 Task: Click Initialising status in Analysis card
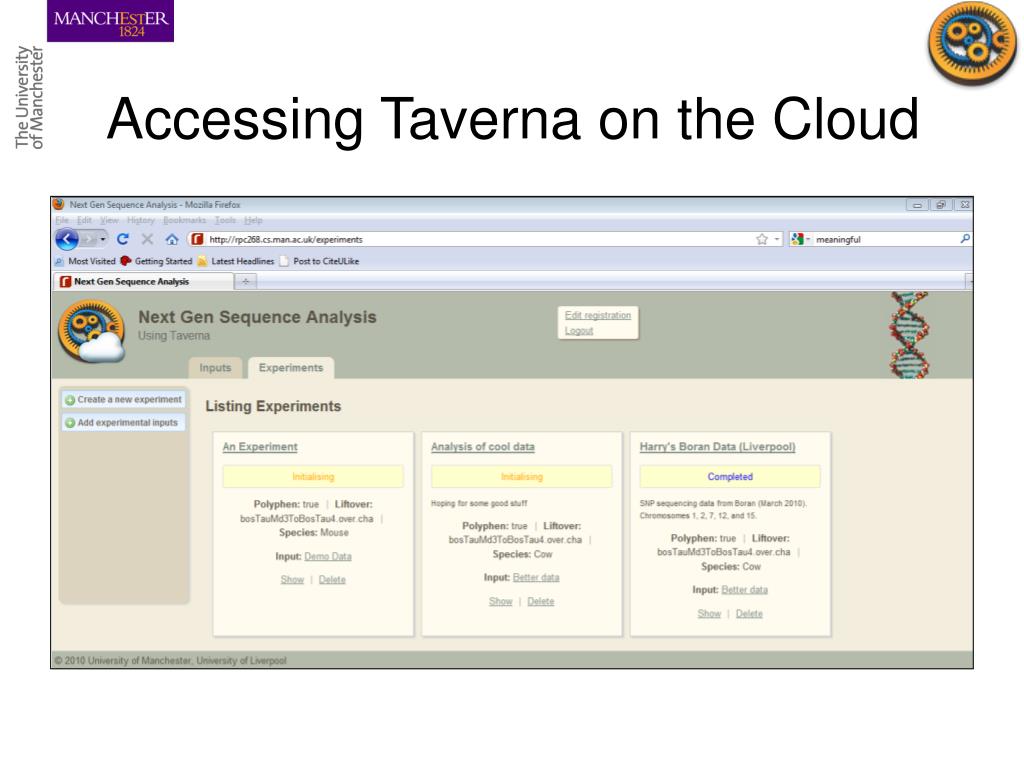tap(521, 477)
